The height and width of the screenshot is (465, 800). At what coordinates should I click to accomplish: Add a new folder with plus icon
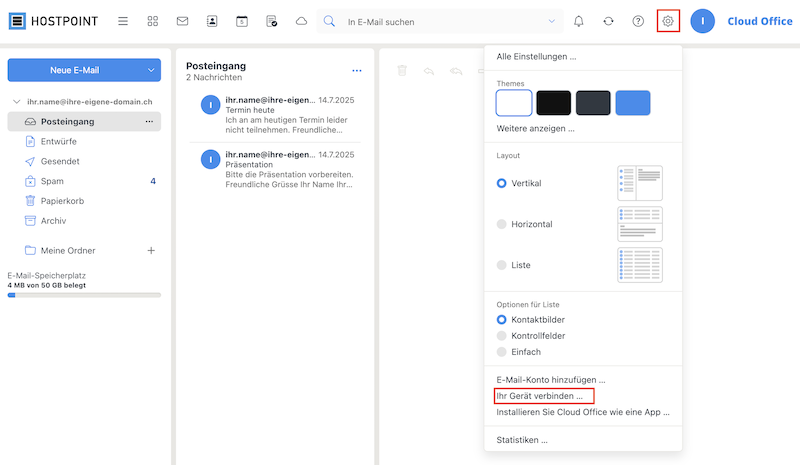point(151,250)
